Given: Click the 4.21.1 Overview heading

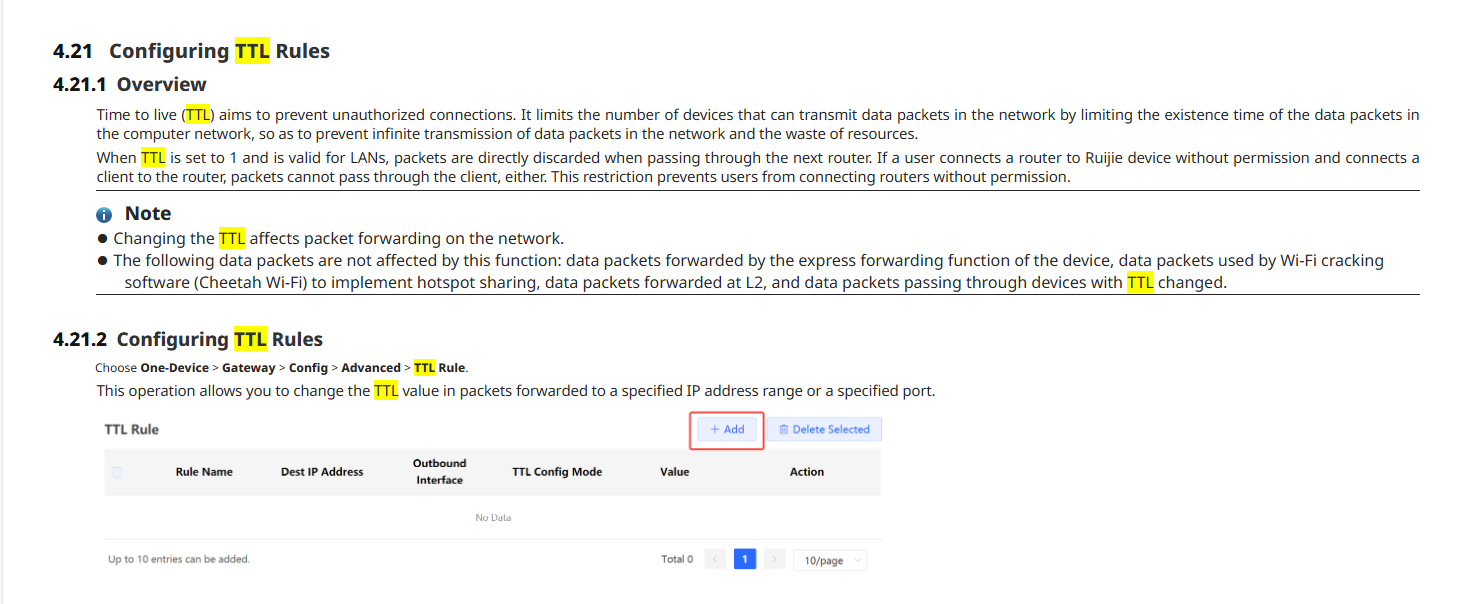Looking at the screenshot, I should tap(130, 84).
